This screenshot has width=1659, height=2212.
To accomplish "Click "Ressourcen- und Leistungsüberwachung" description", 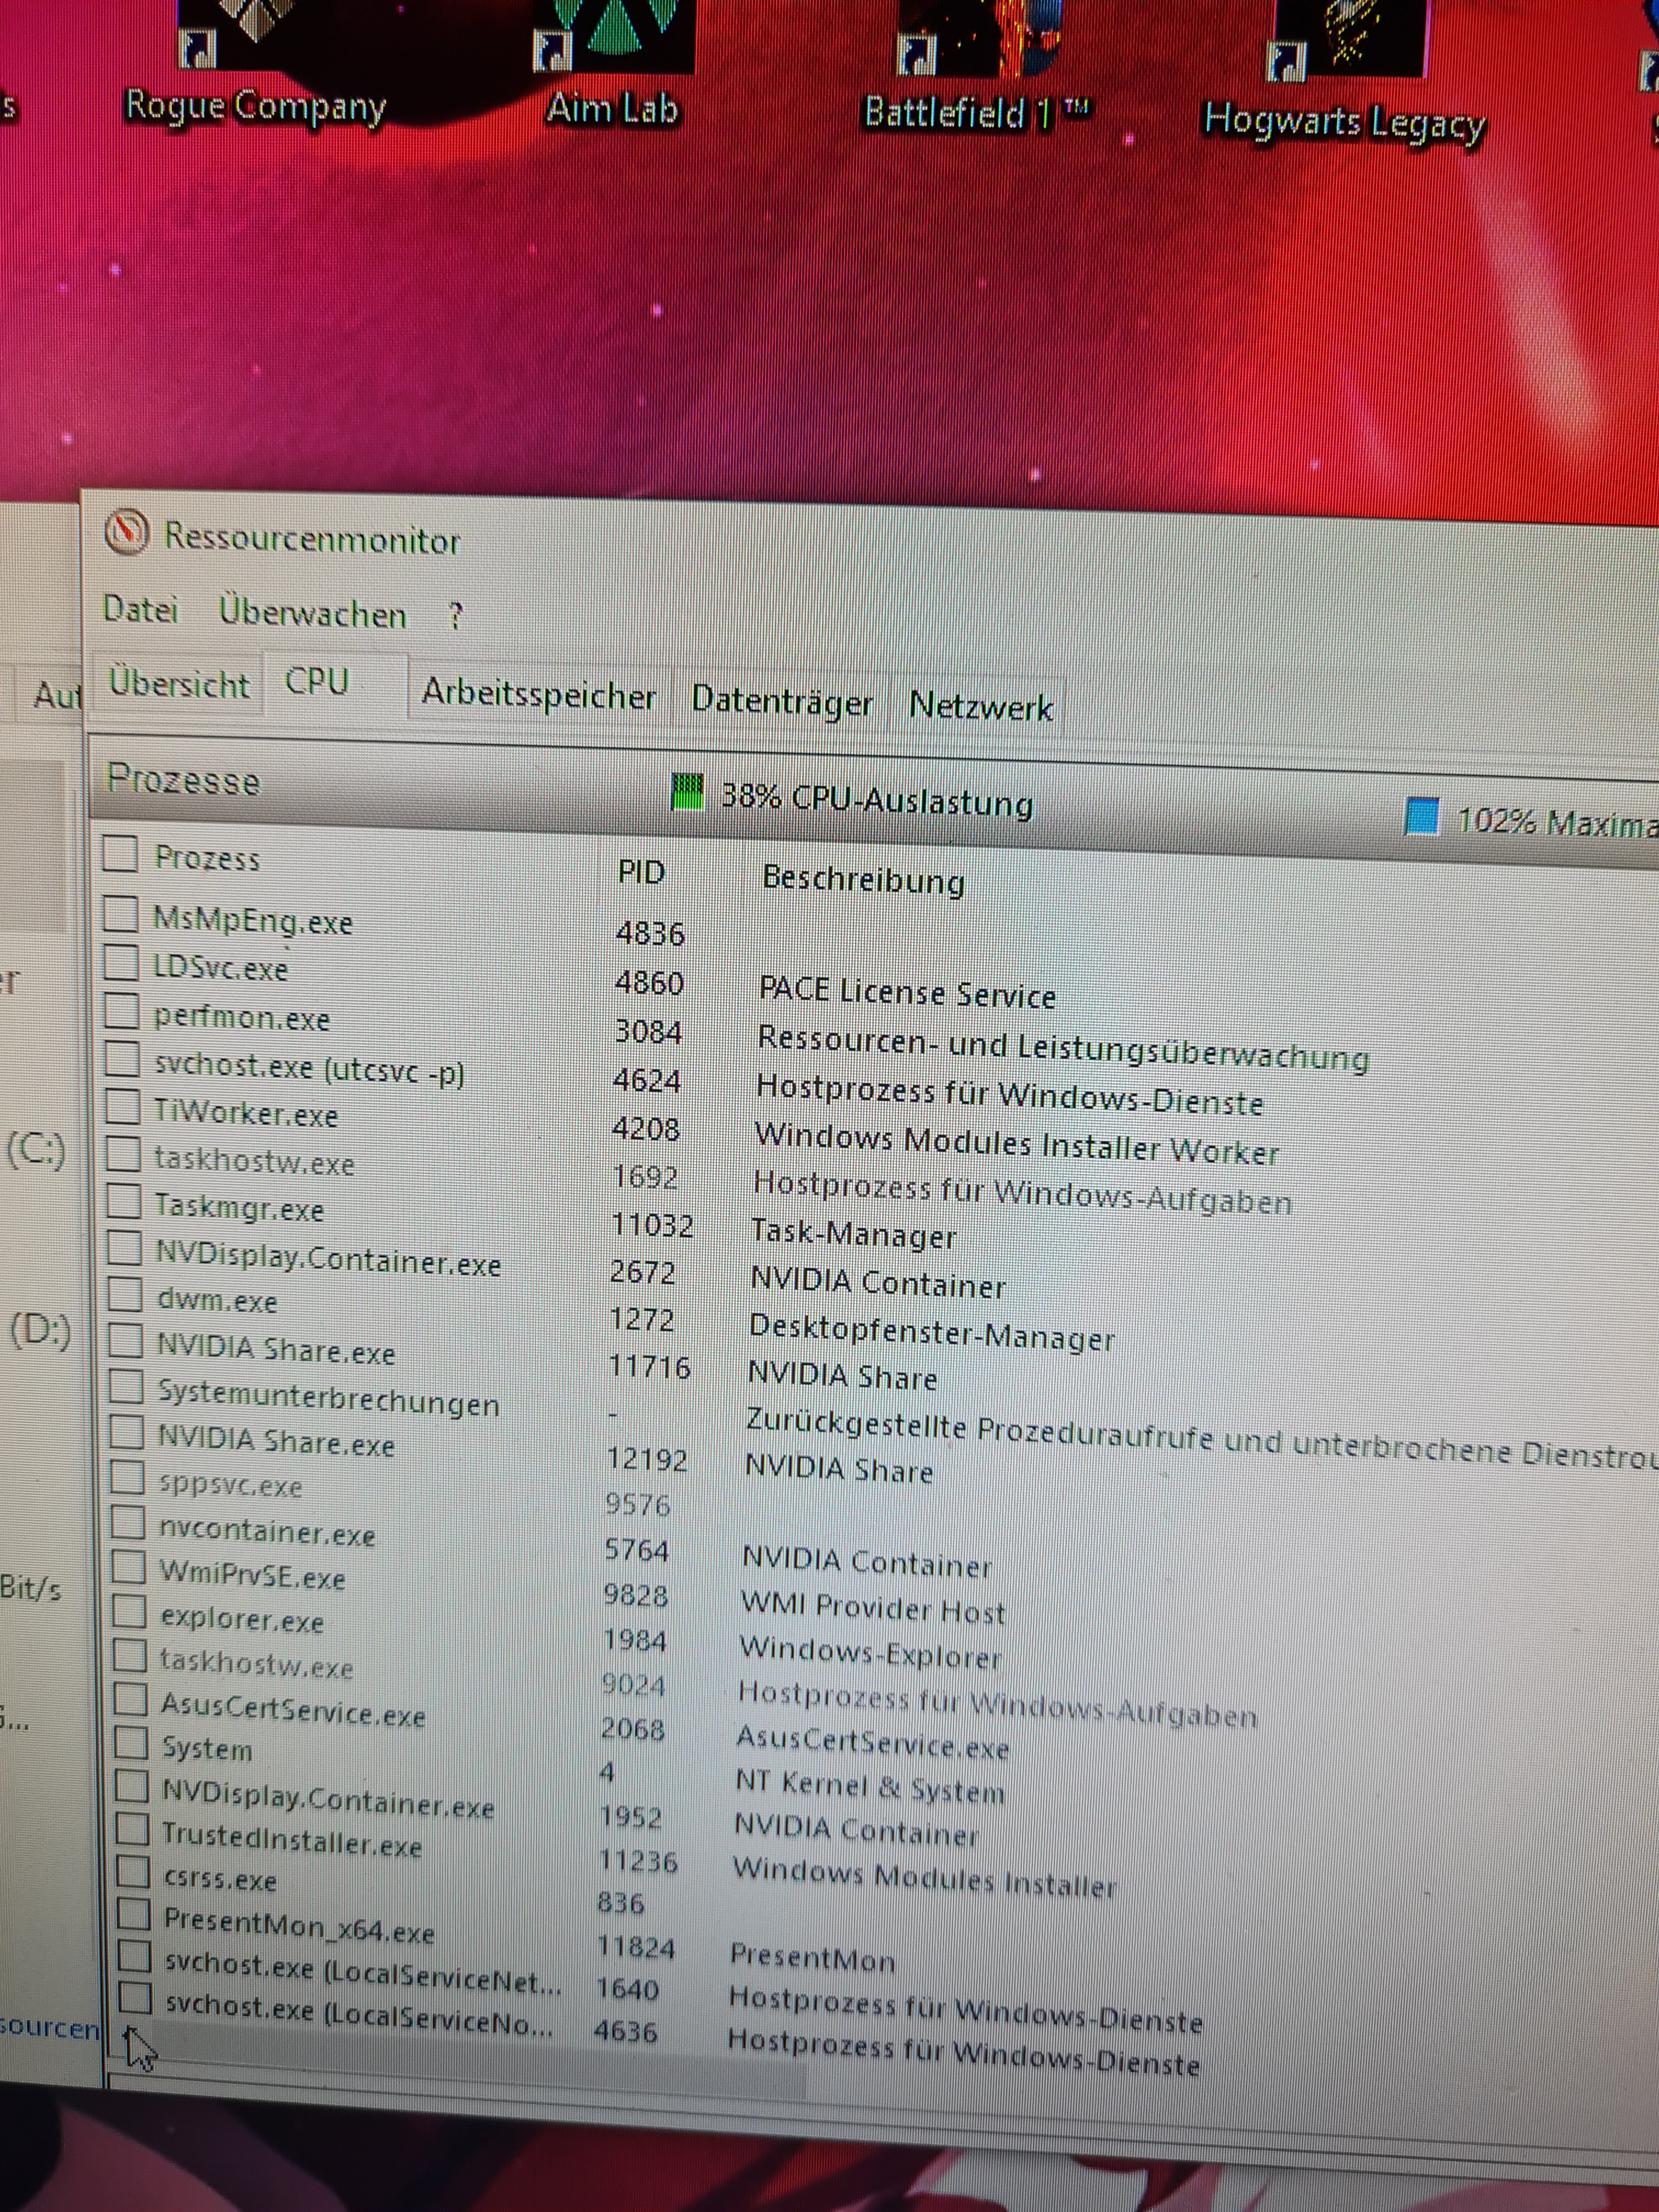I will click(1063, 1048).
